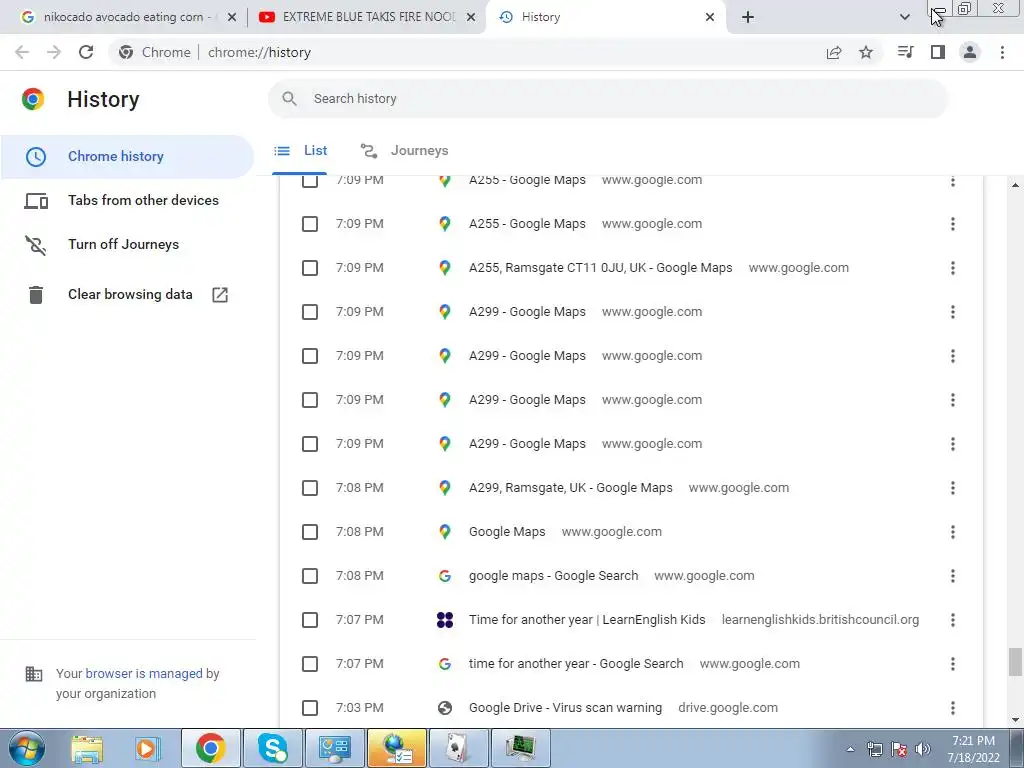
Task: Open Windows Explorer folder in taskbar
Action: click(87, 748)
